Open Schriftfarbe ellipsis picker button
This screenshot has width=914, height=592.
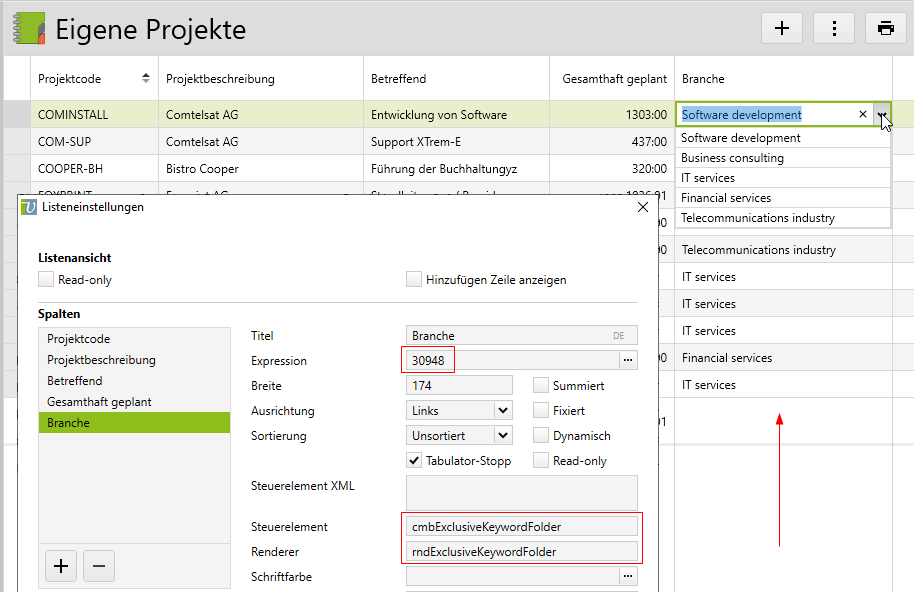pos(628,576)
